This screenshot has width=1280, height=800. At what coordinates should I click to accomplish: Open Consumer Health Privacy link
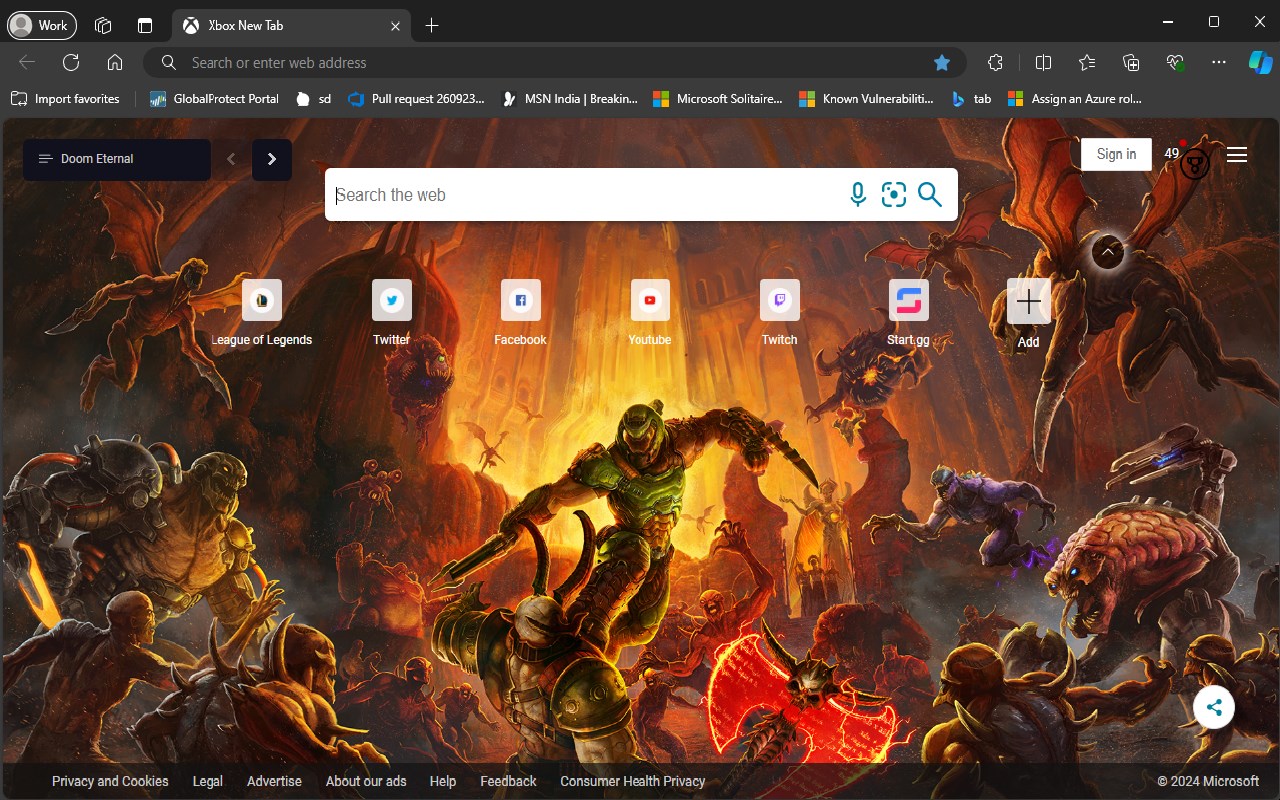633,781
